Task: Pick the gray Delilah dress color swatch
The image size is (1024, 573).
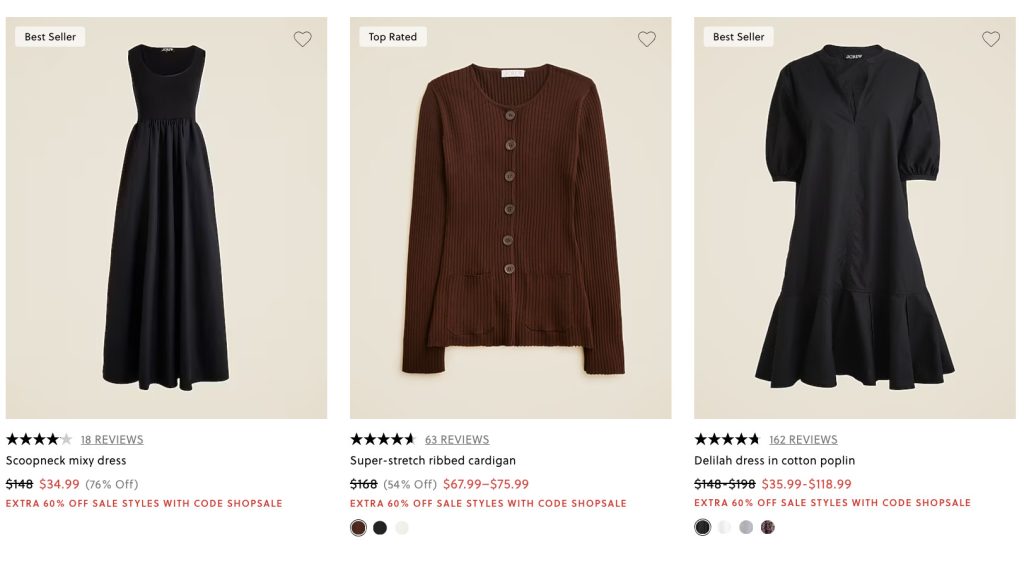Action: pyautogui.click(x=746, y=528)
